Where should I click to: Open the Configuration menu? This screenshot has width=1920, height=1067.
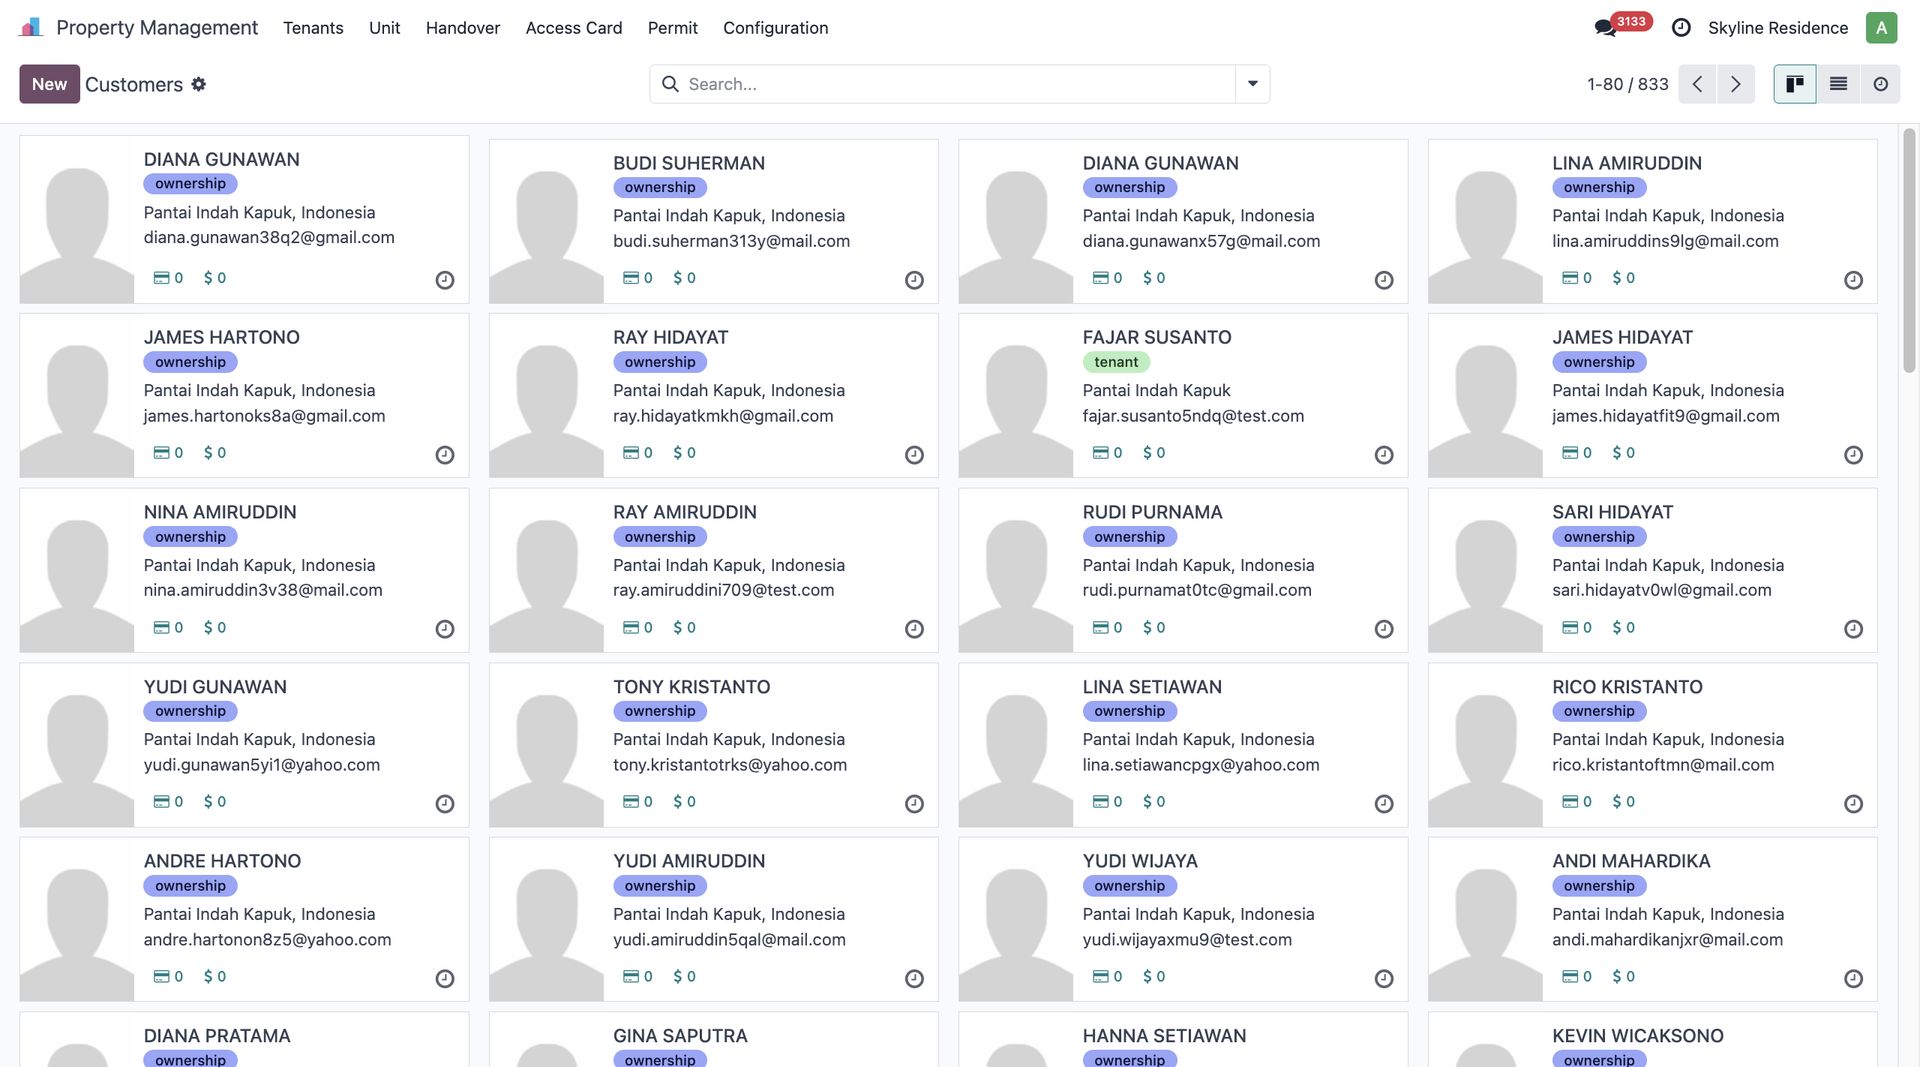point(775,28)
